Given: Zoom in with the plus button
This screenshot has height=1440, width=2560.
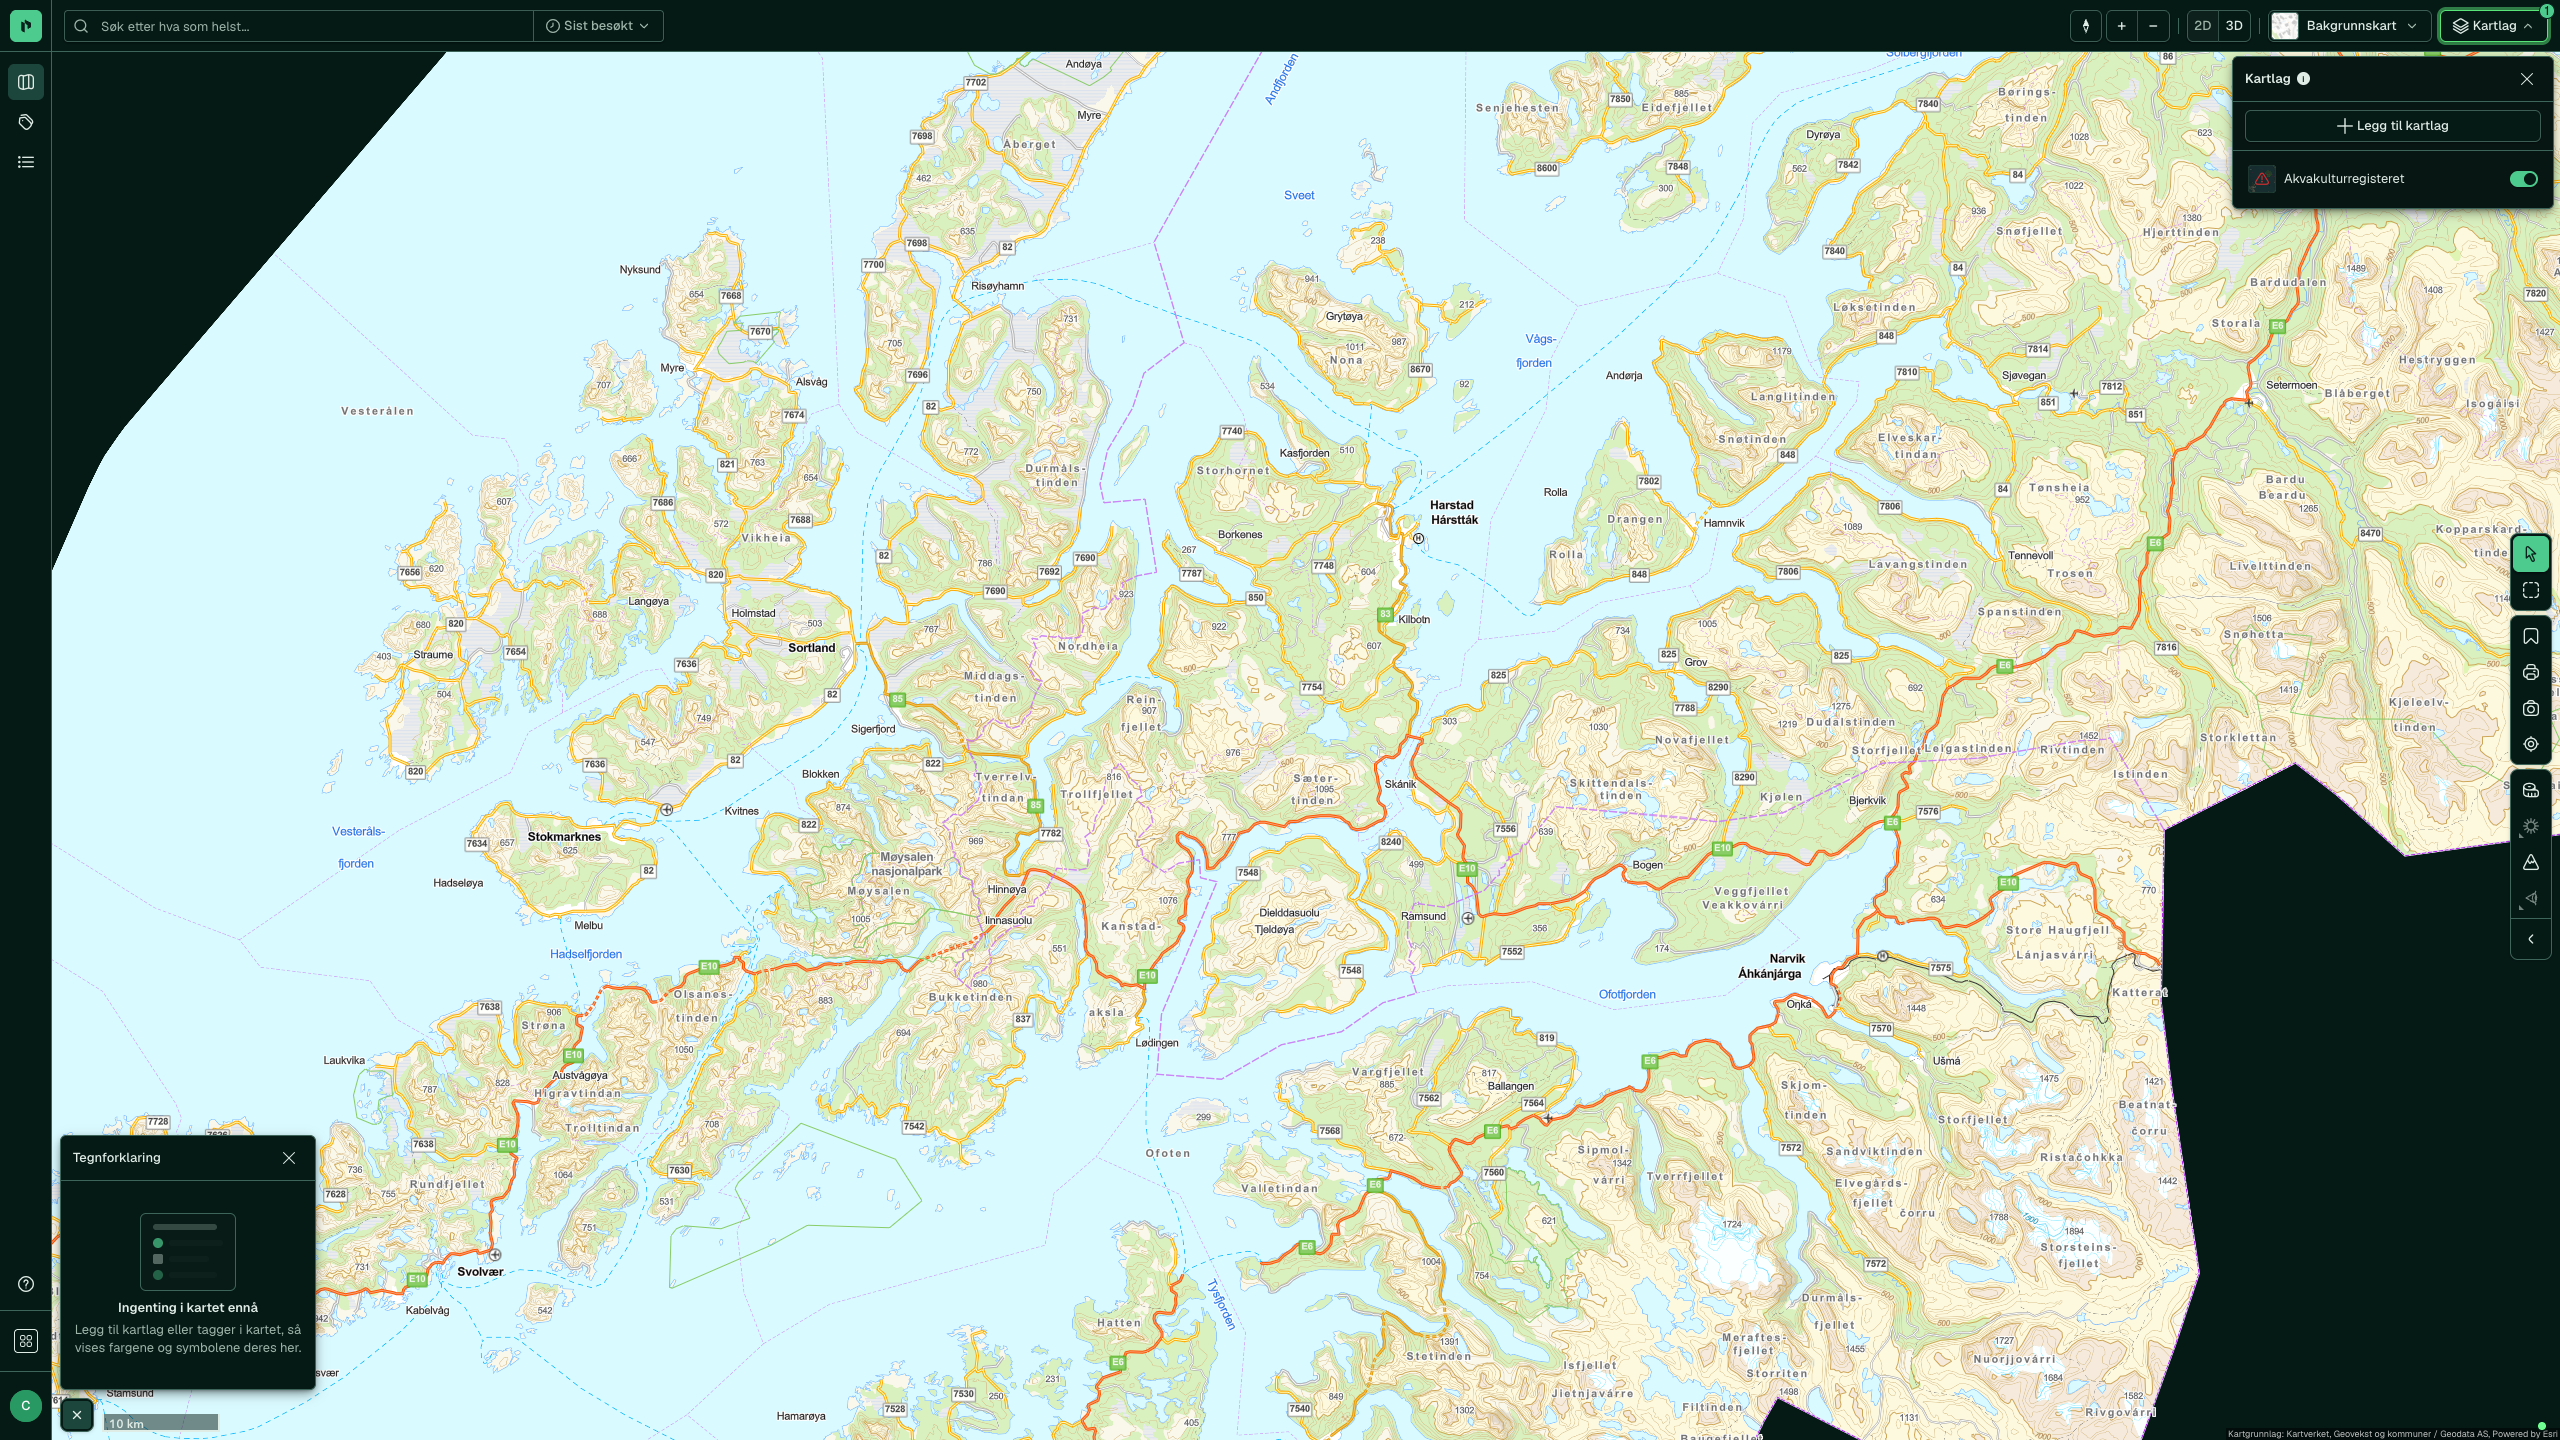Looking at the screenshot, I should pyautogui.click(x=2121, y=26).
